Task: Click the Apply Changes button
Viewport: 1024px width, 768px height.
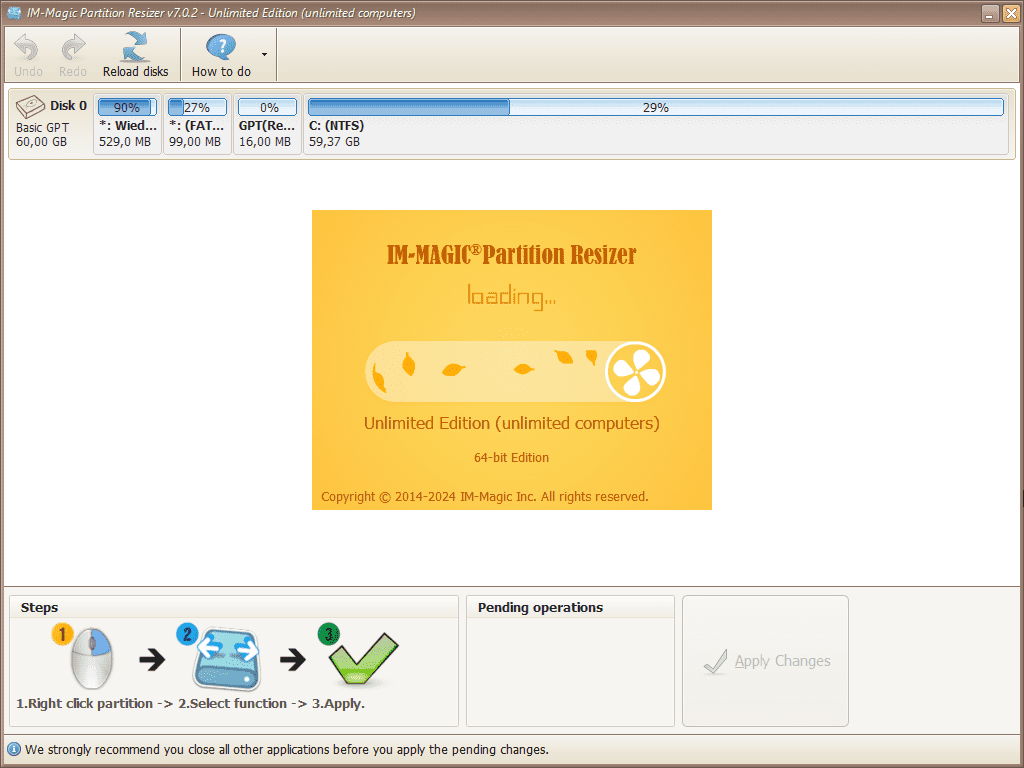Action: (765, 661)
